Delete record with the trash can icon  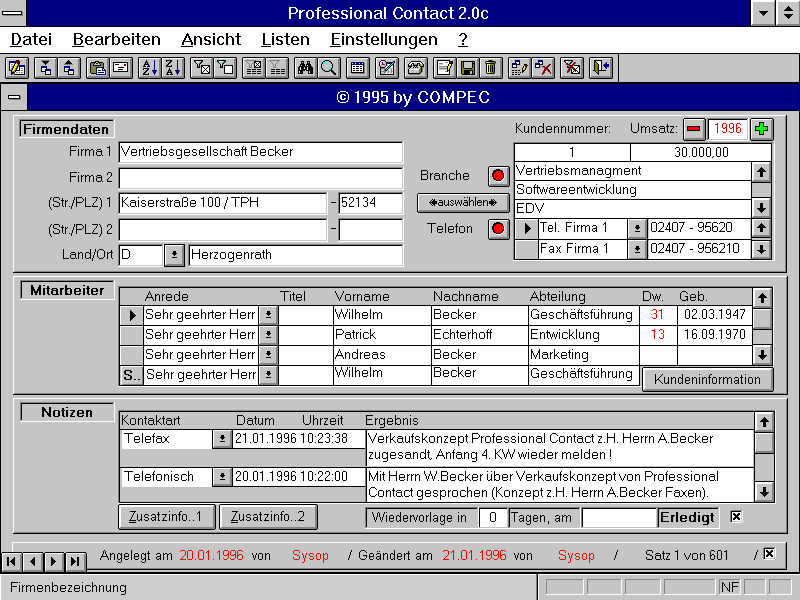tap(490, 68)
